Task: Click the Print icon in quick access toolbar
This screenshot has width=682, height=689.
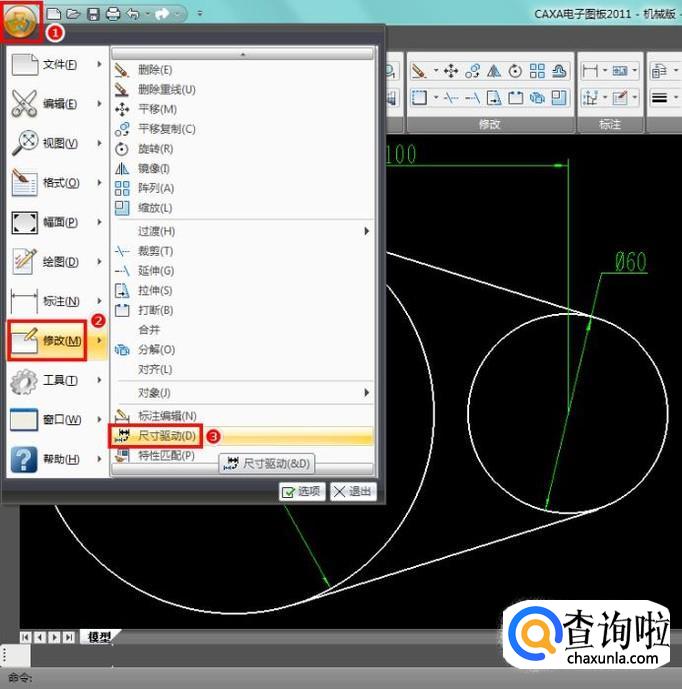Action: pos(112,14)
